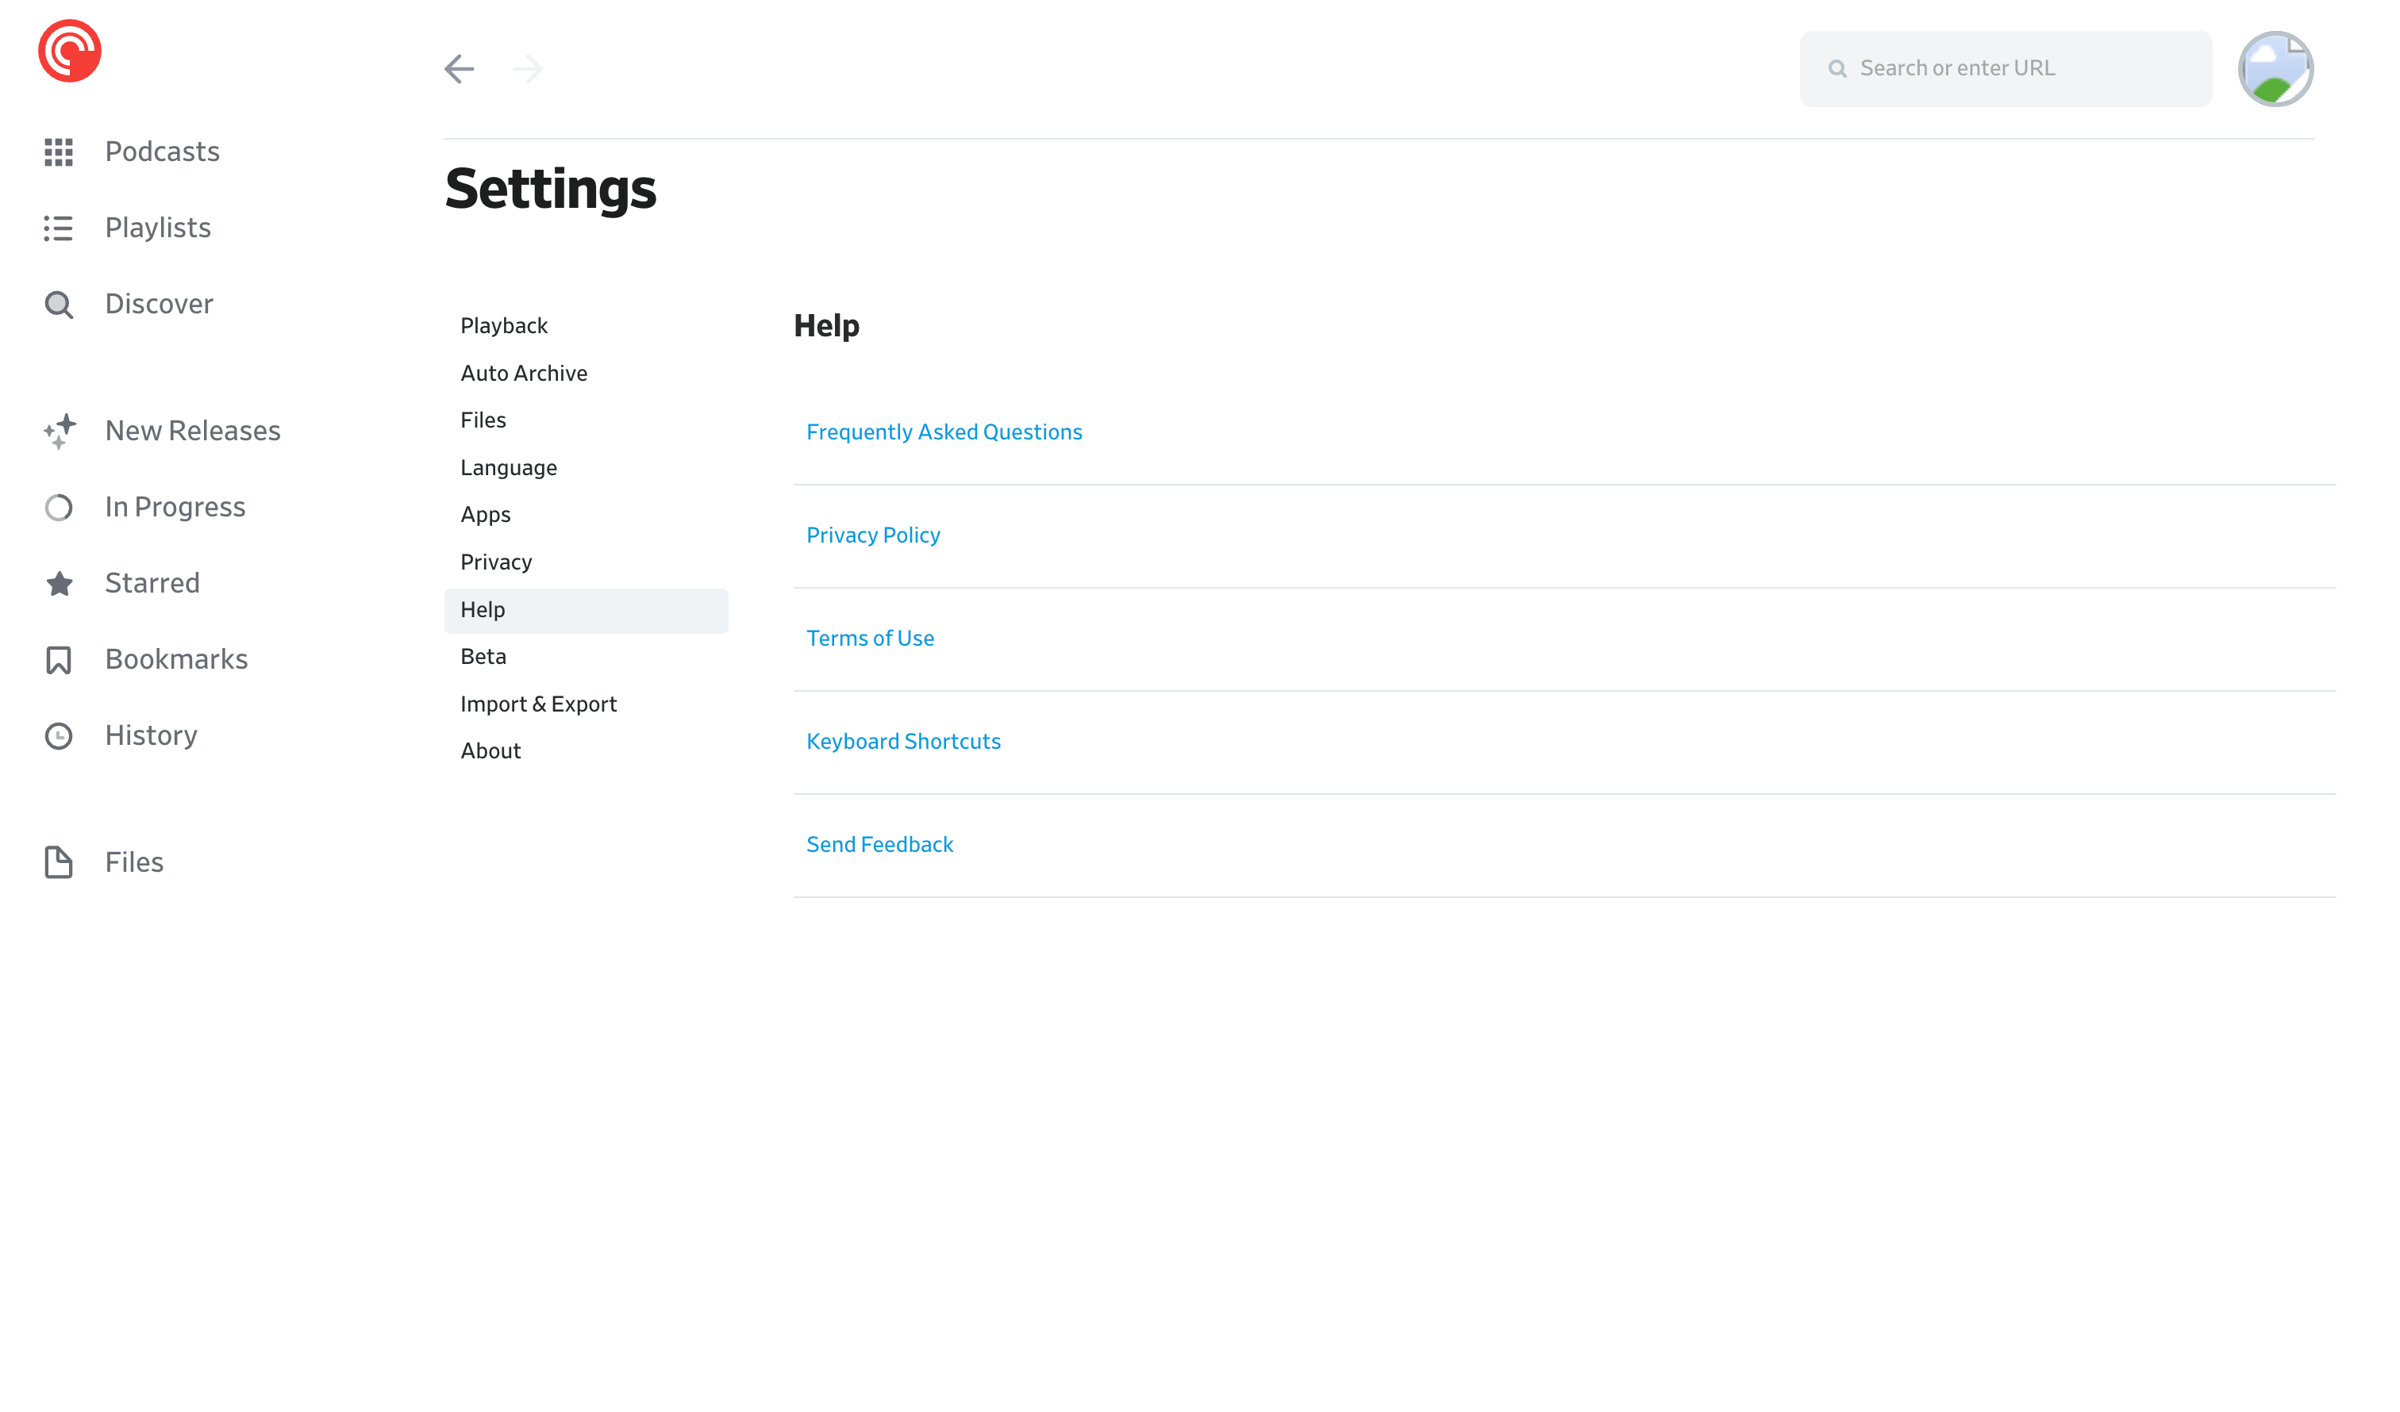This screenshot has width=2400, height=1412.
Task: Open Auto Archive settings section
Action: tap(586, 374)
